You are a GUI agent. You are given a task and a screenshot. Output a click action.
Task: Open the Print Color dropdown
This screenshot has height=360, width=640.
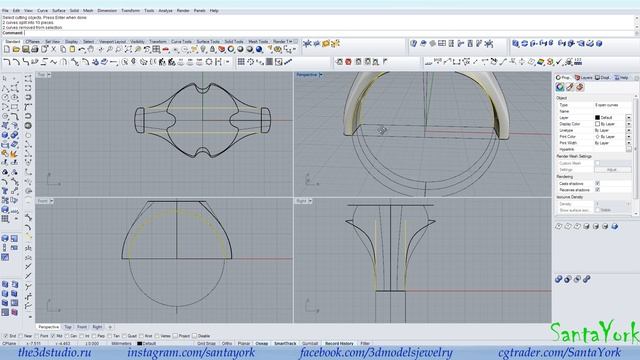tap(628, 136)
